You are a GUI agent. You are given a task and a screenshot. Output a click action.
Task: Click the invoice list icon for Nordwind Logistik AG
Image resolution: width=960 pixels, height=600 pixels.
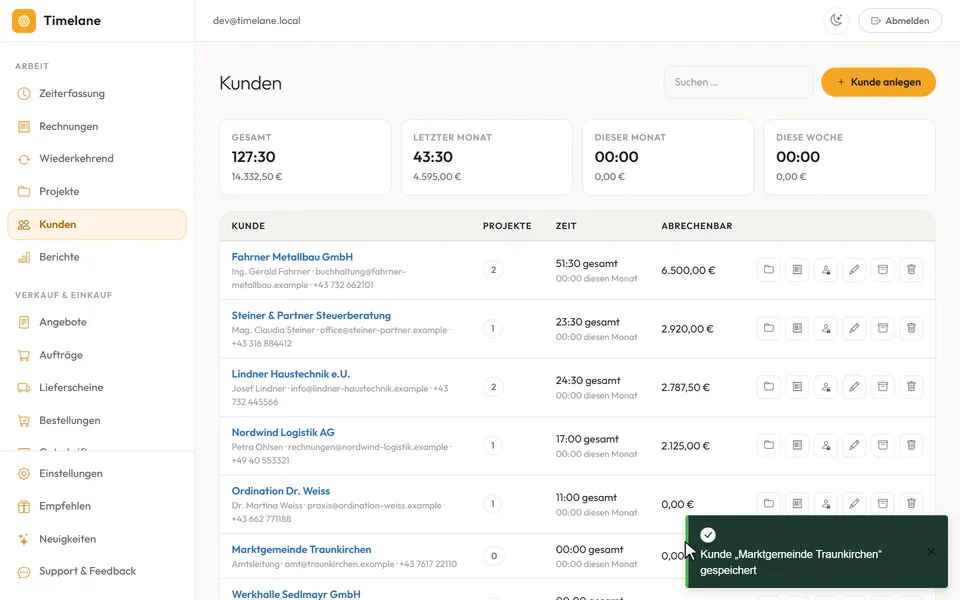pos(797,445)
